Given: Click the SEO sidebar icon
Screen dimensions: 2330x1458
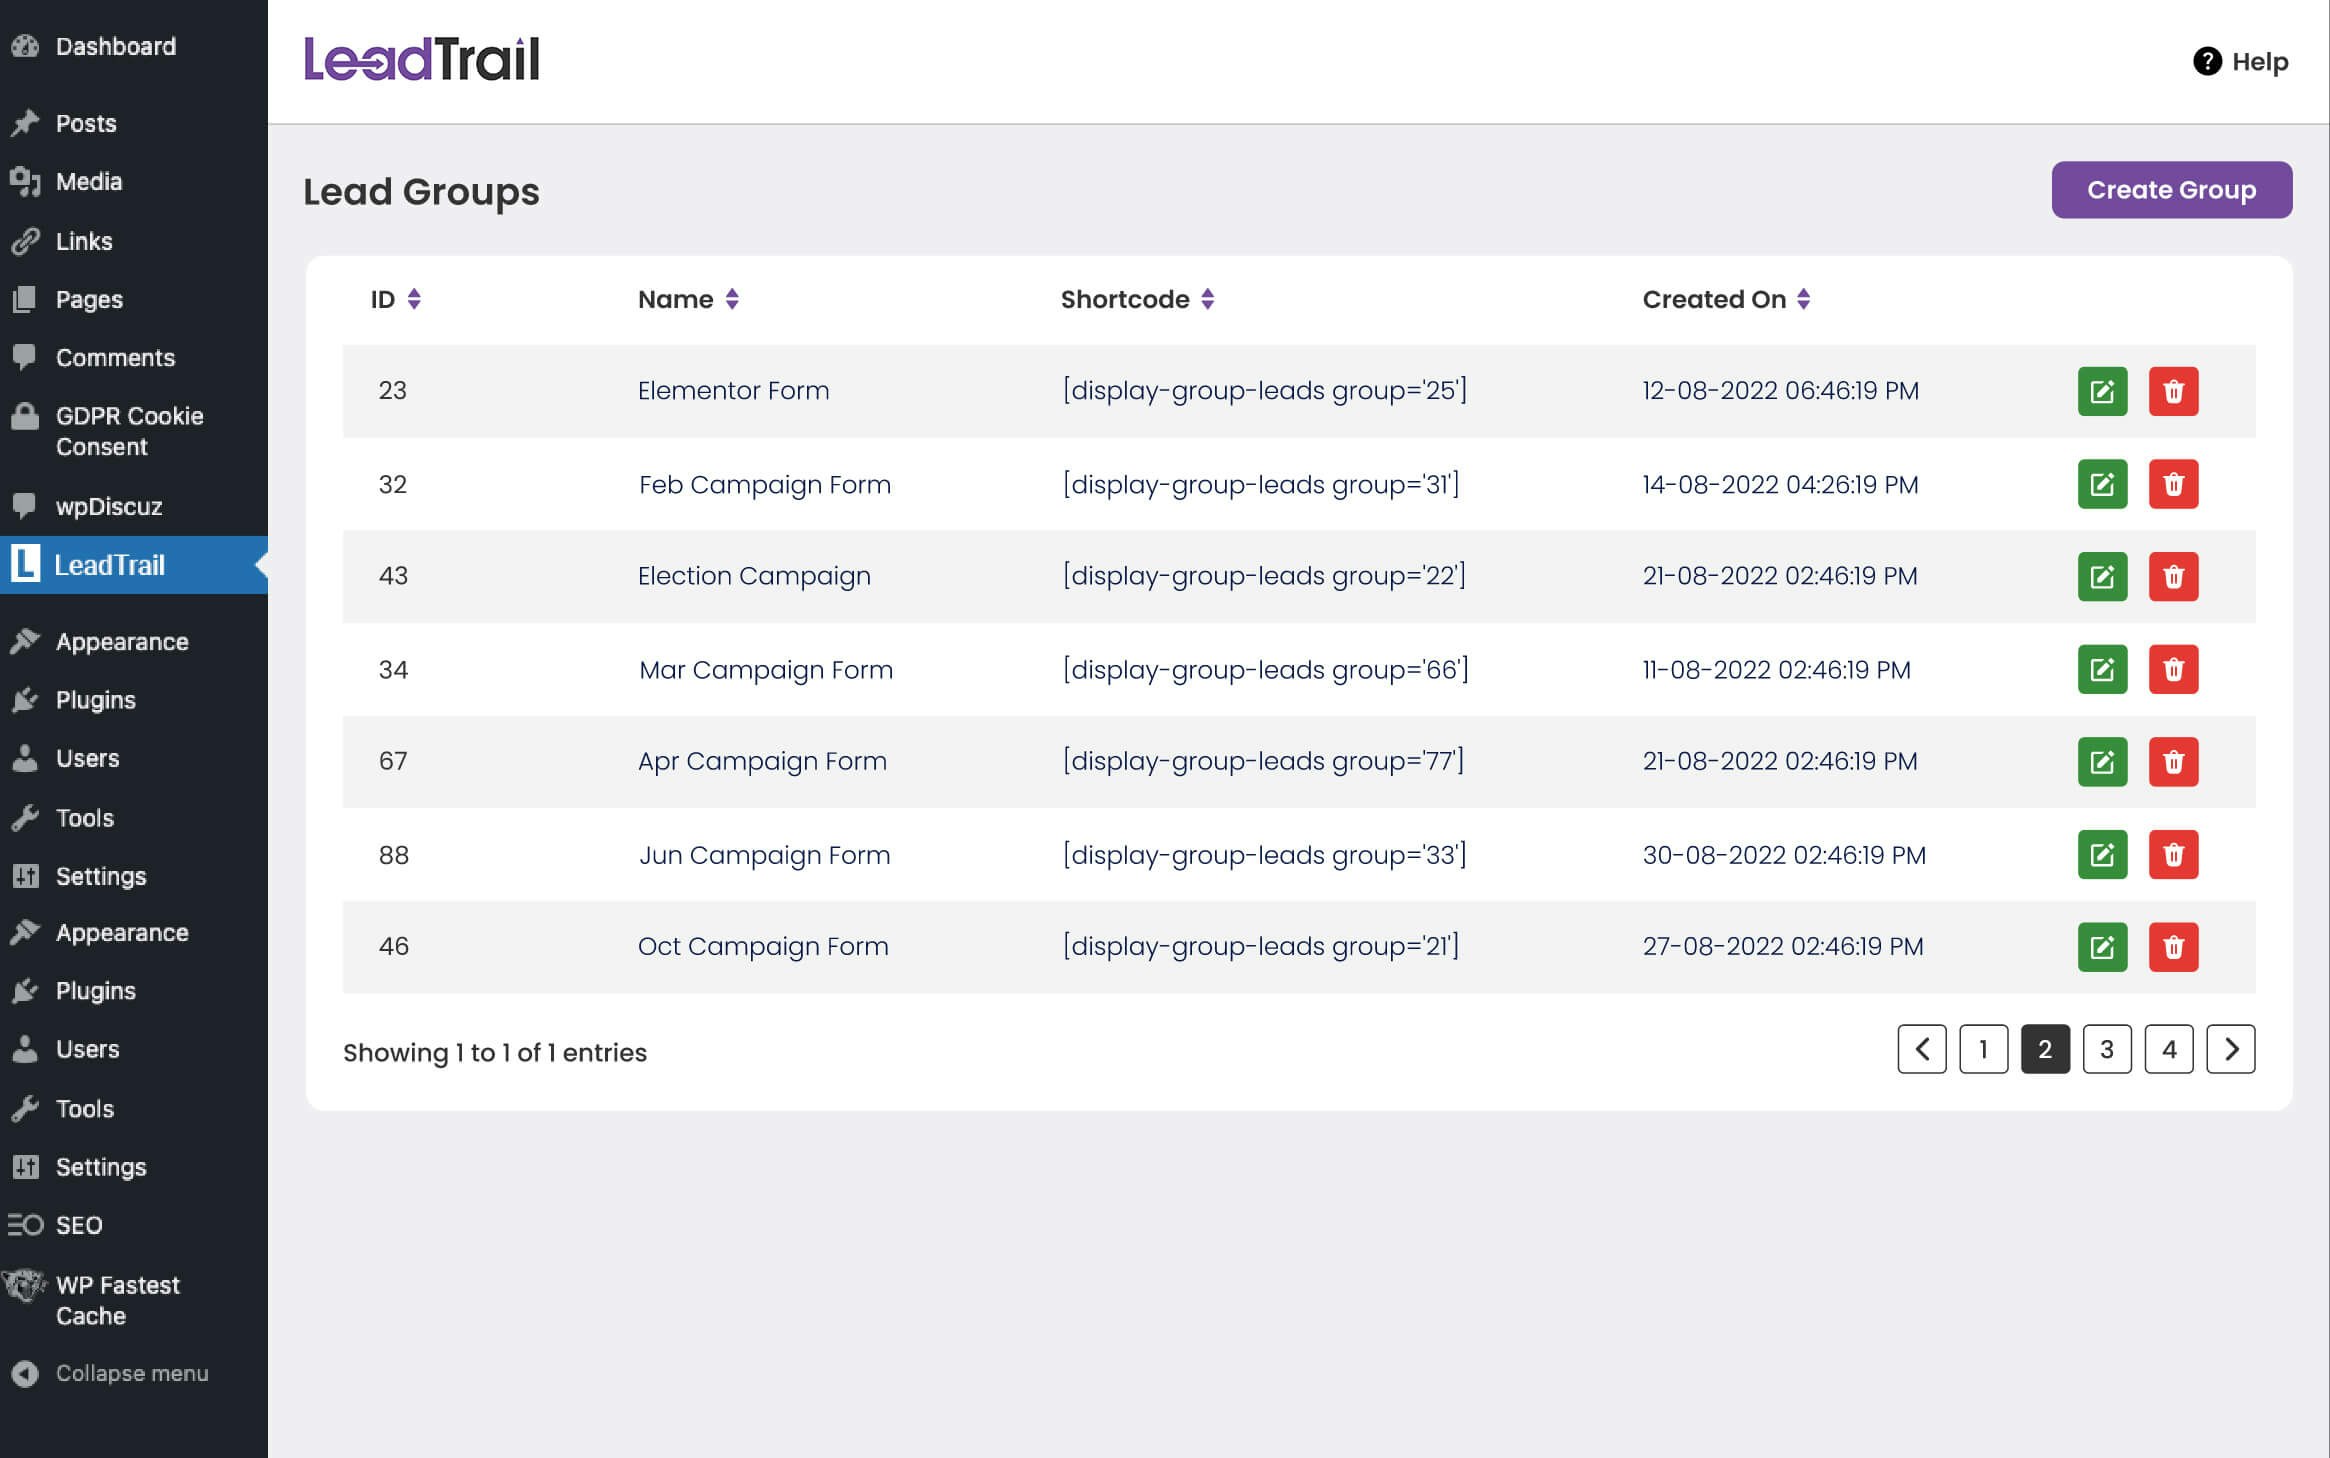Looking at the screenshot, I should 25,1225.
